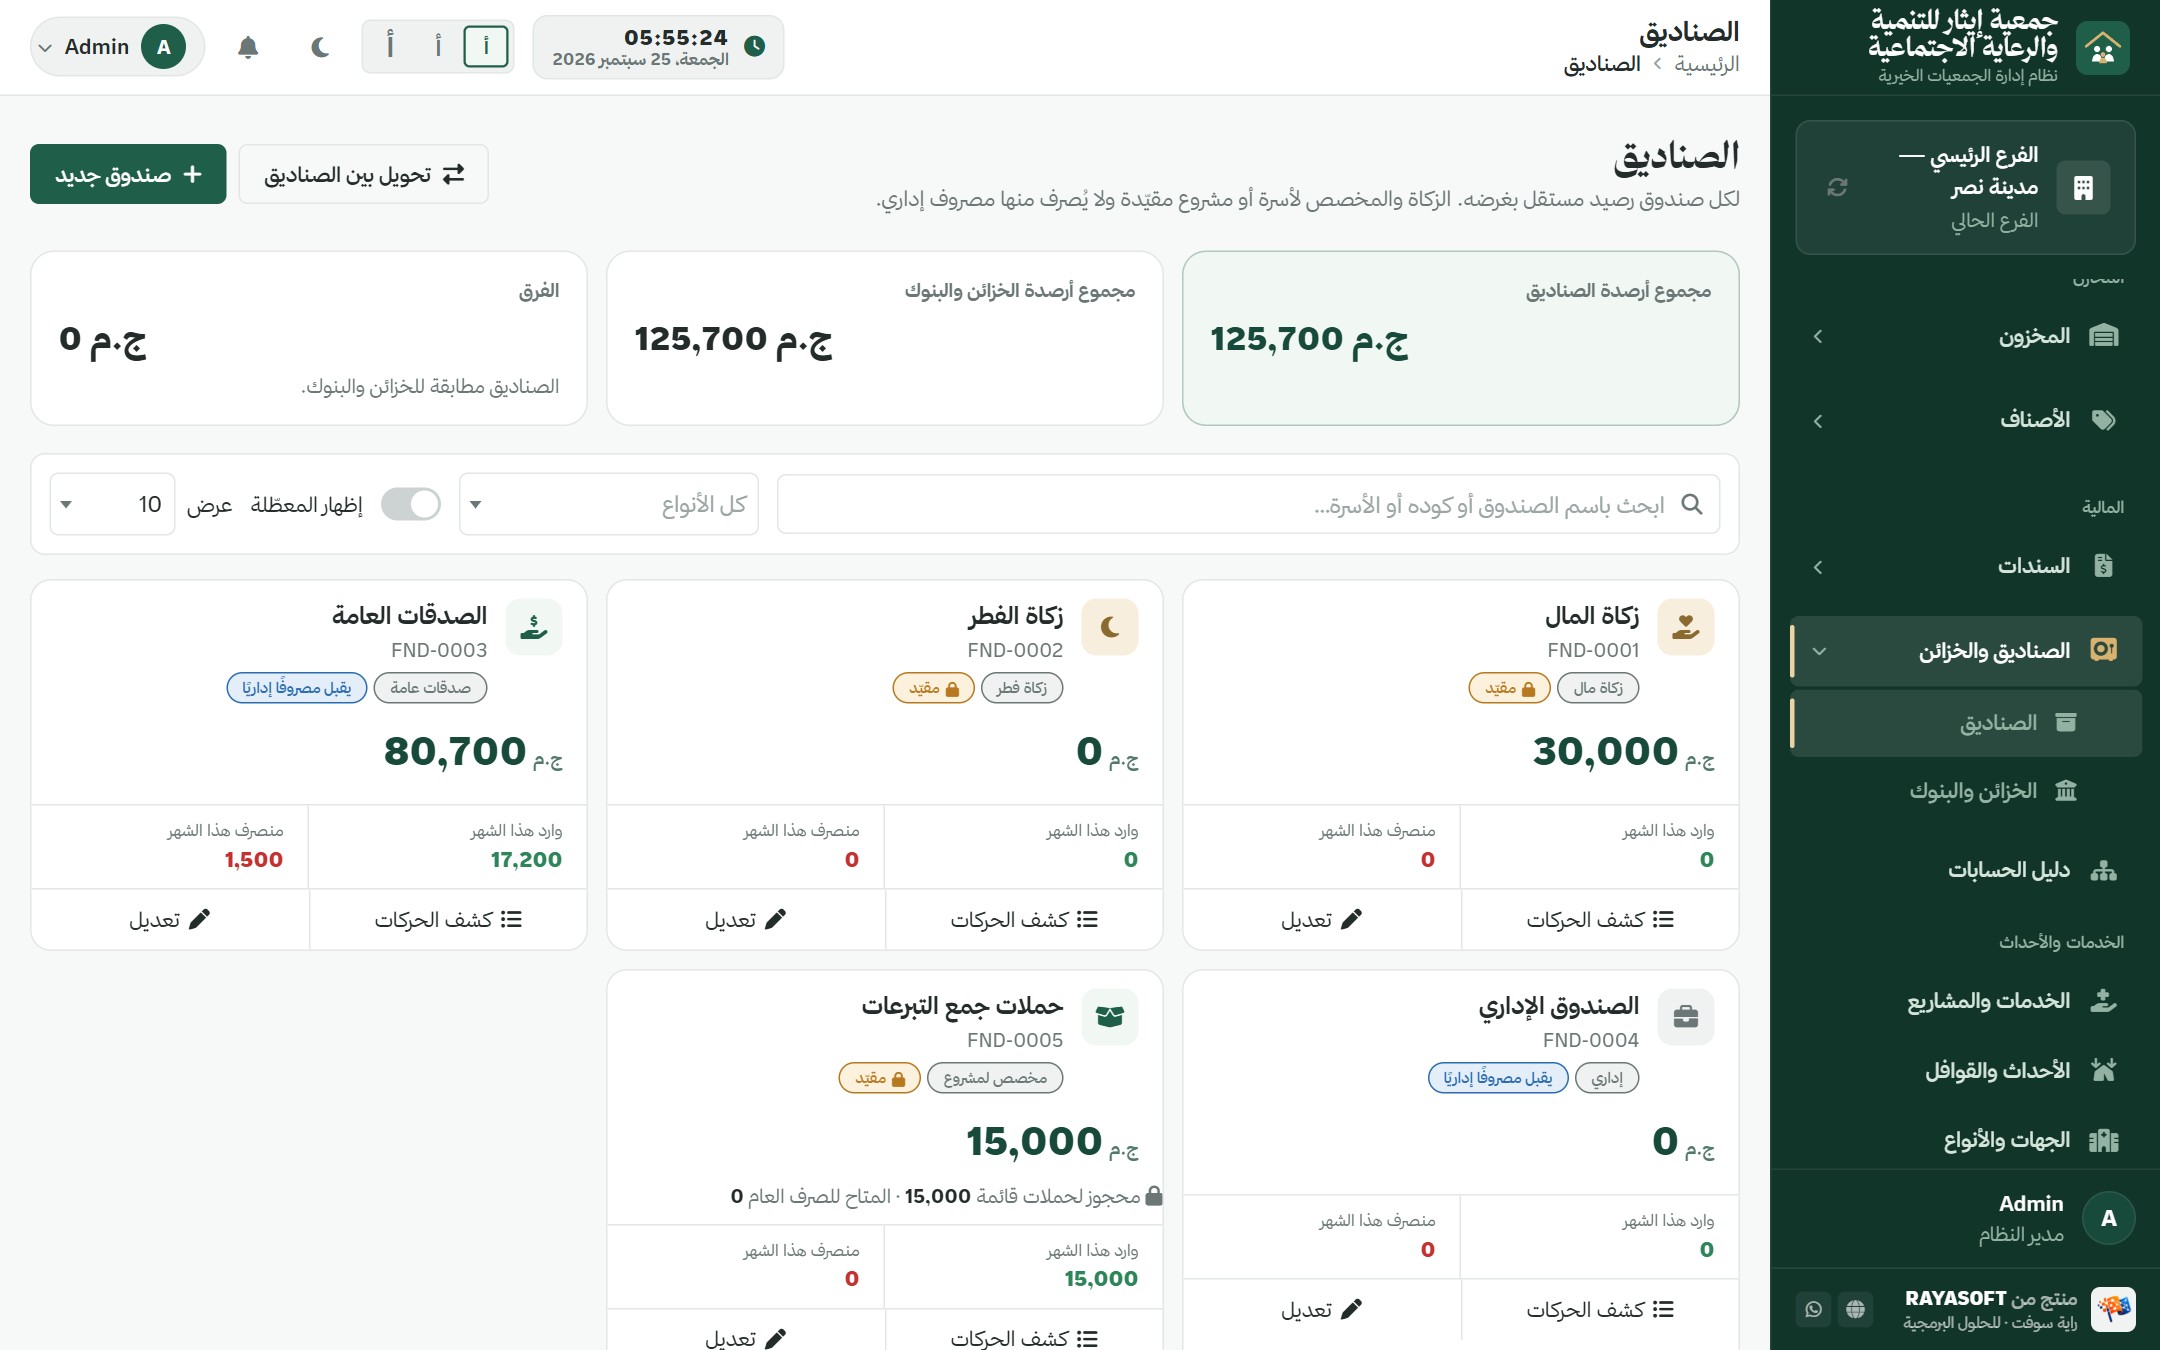Click the زكاة المال fund icon
Viewport: 2160px width, 1350px height.
click(x=1686, y=627)
